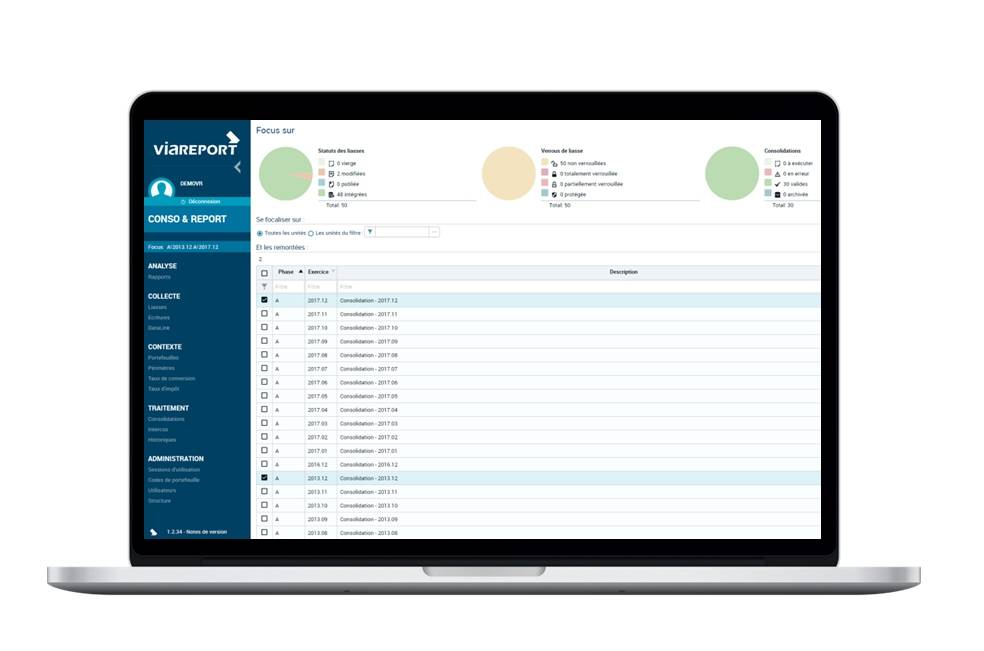The height and width of the screenshot is (651, 984).
Task: Uncheck the Consolidation - 2017.12 row checkbox
Action: (x=264, y=300)
